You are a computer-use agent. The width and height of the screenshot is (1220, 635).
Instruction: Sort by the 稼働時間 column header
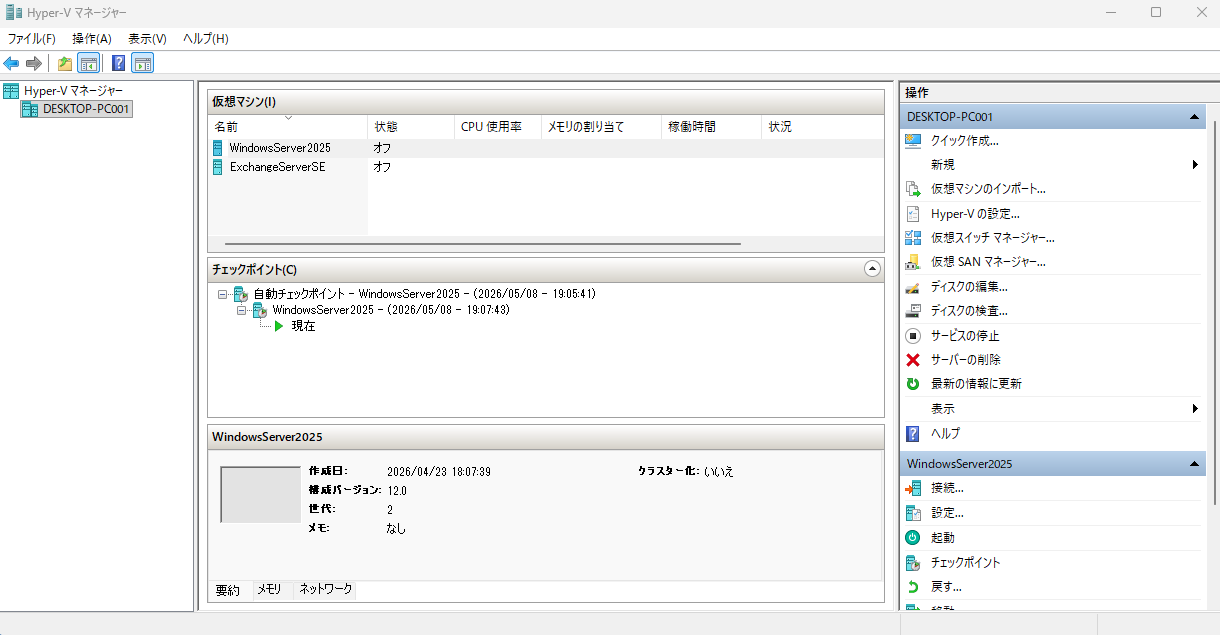[711, 127]
